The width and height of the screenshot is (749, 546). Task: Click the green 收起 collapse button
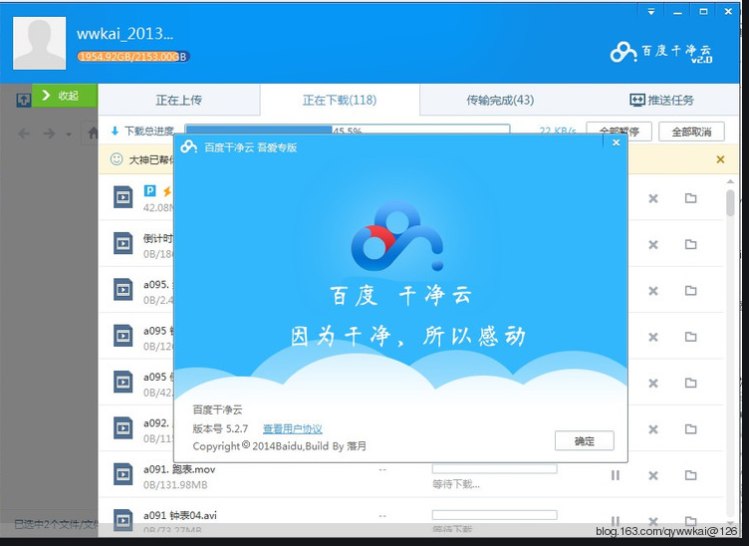65,96
